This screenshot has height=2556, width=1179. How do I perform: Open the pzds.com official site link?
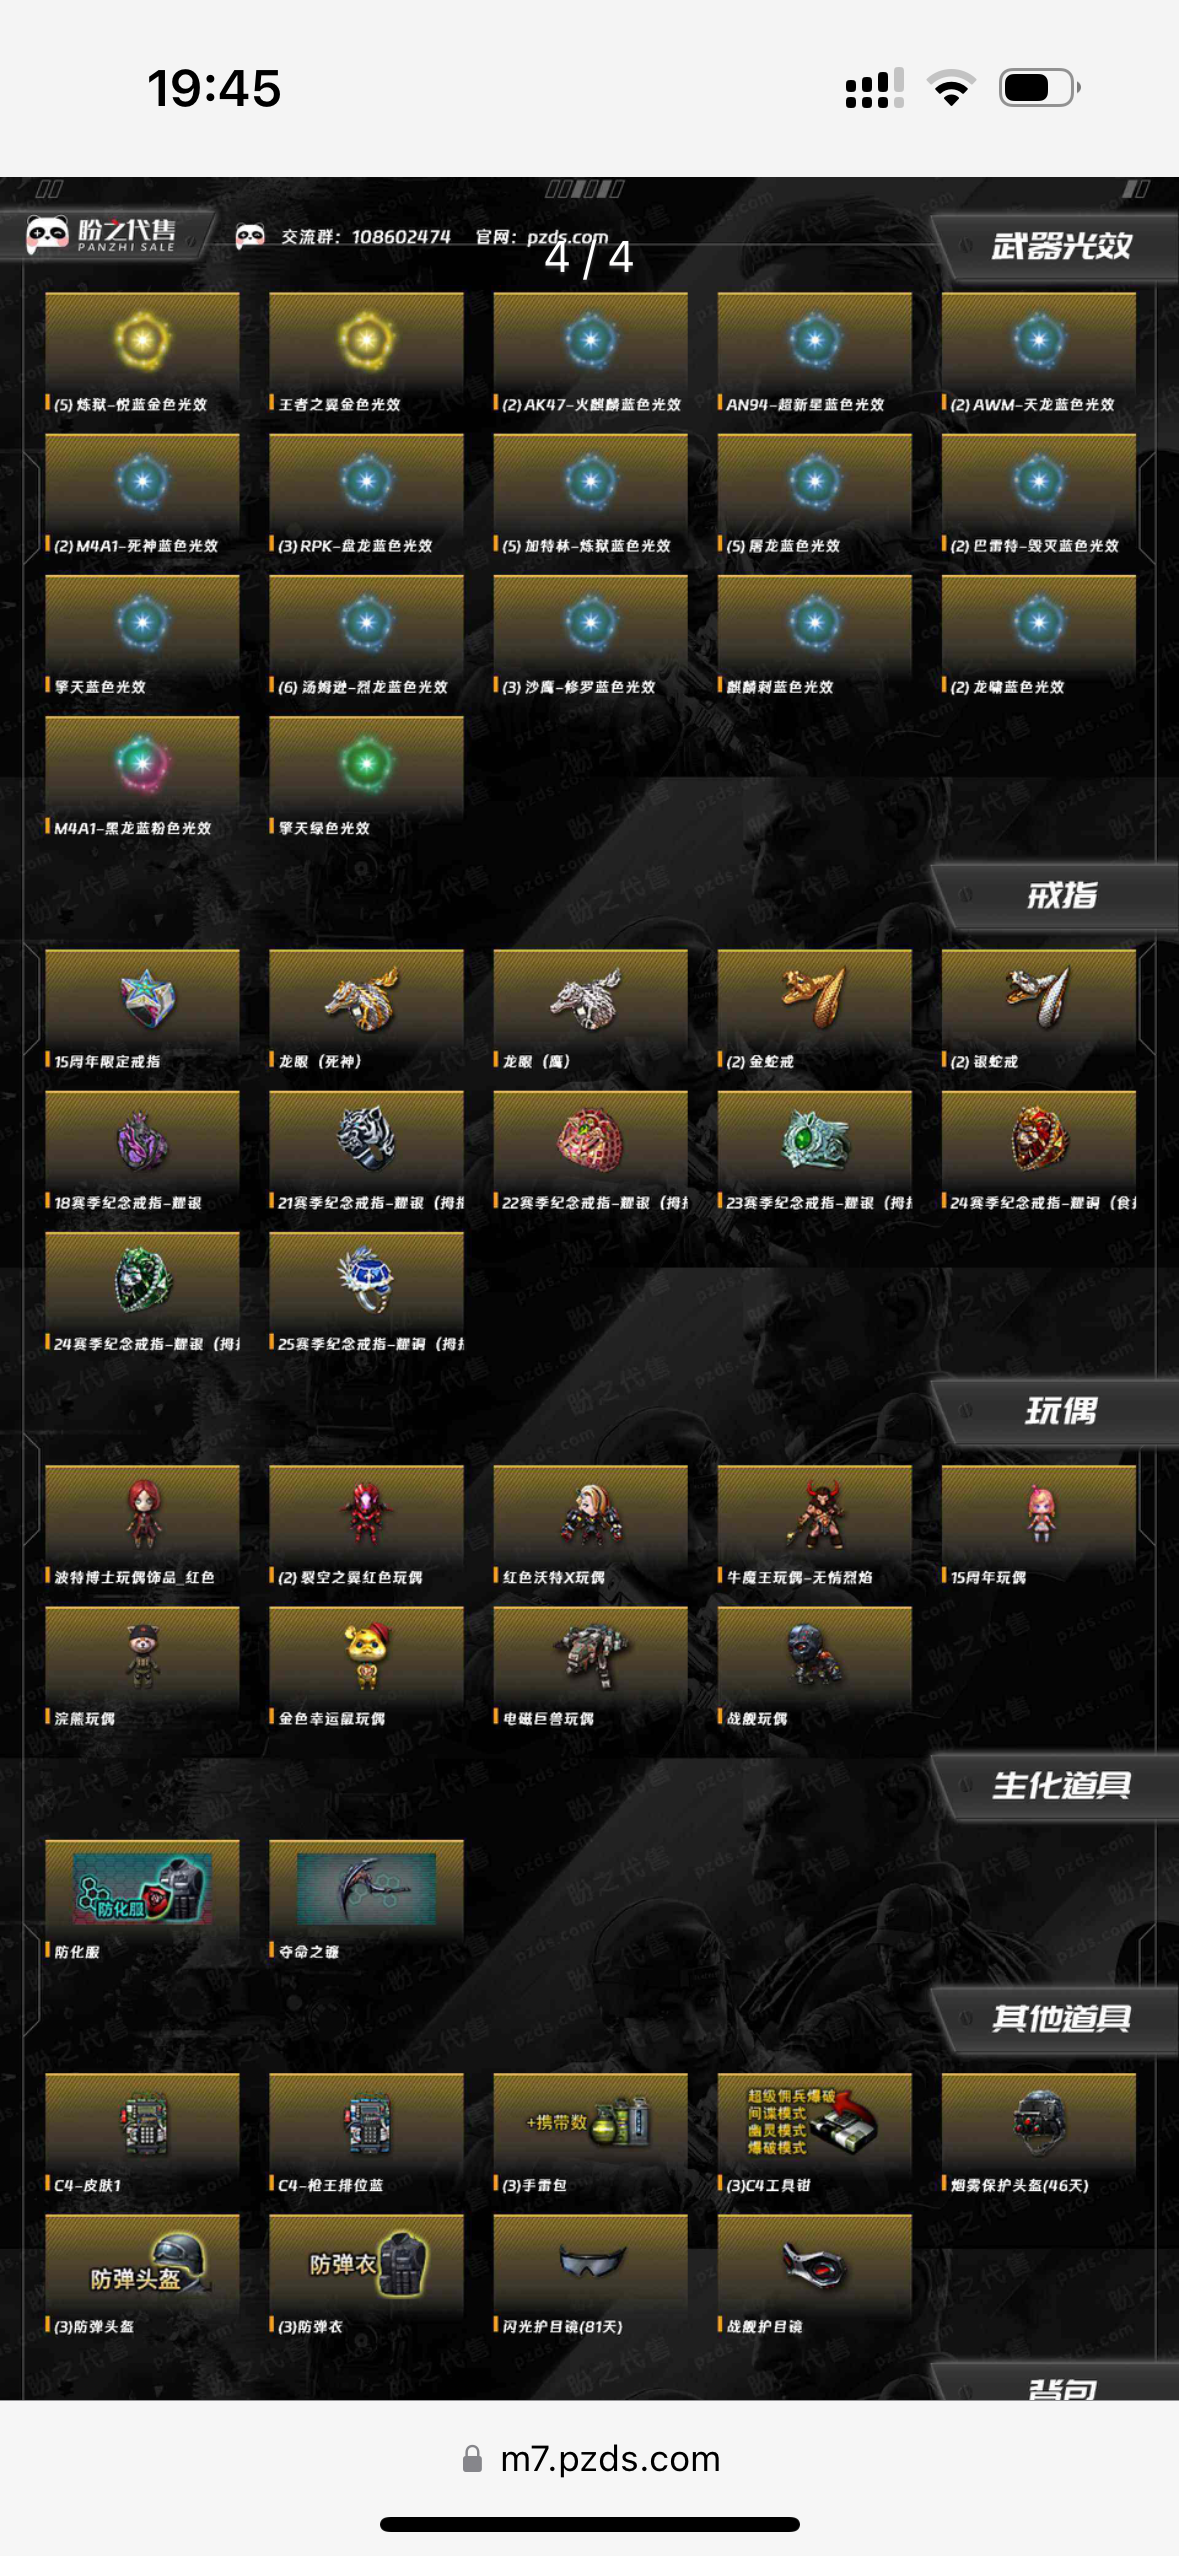[x=567, y=237]
